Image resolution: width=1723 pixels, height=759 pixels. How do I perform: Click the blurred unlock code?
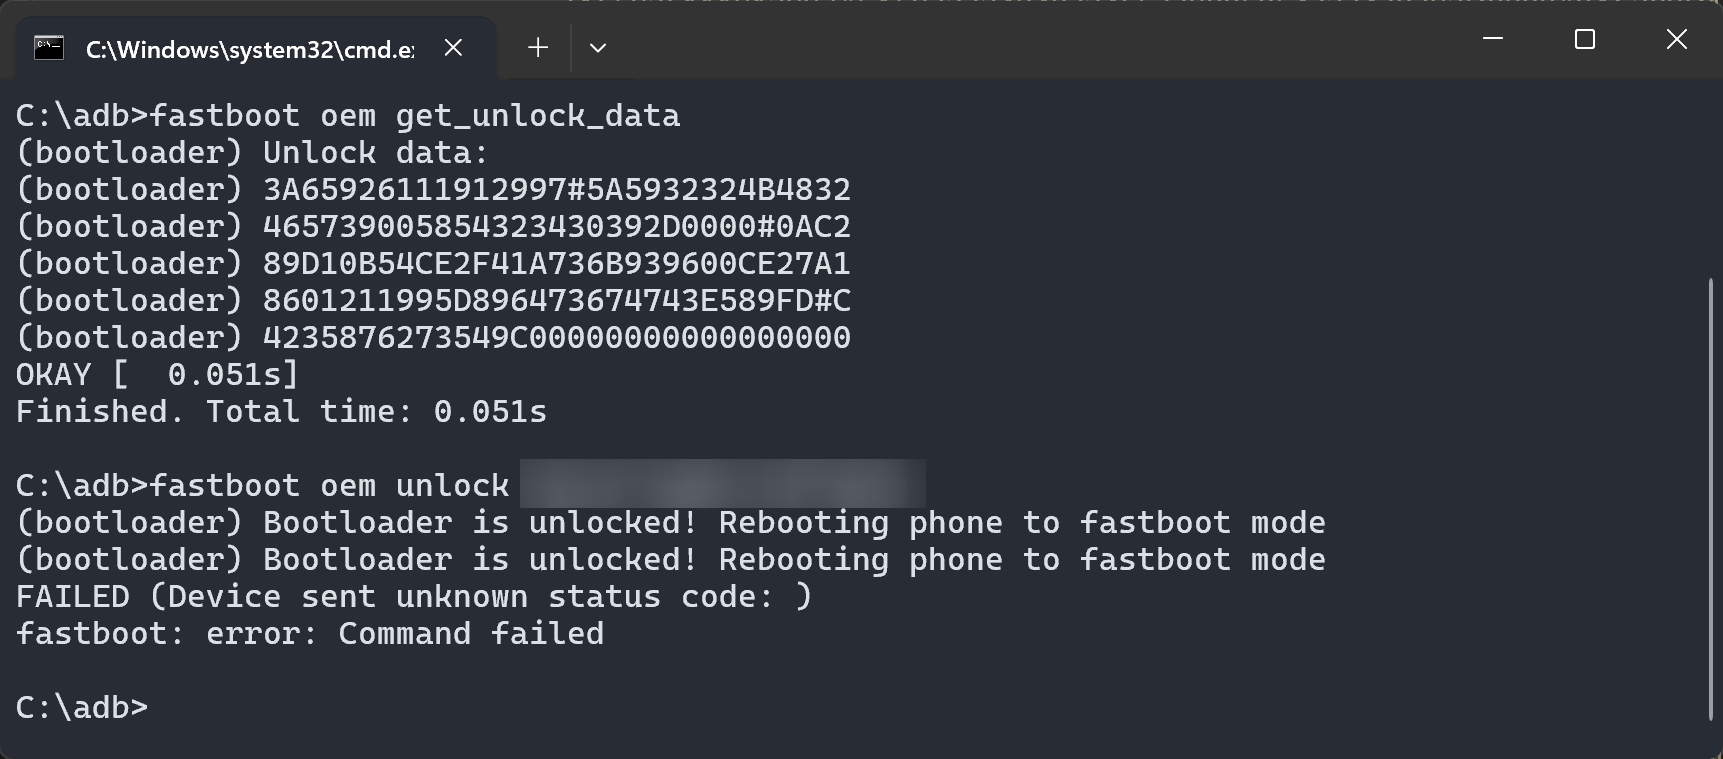(722, 485)
